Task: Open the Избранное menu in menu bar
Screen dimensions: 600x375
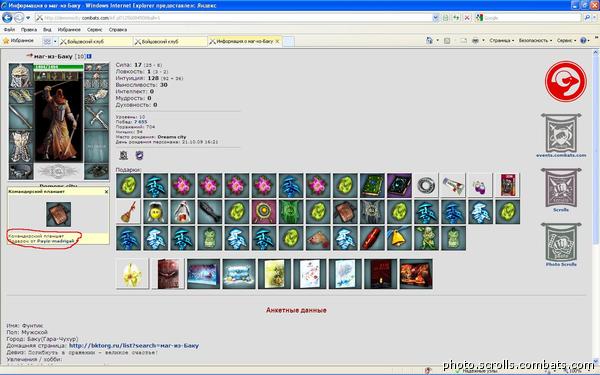Action: 69,29
